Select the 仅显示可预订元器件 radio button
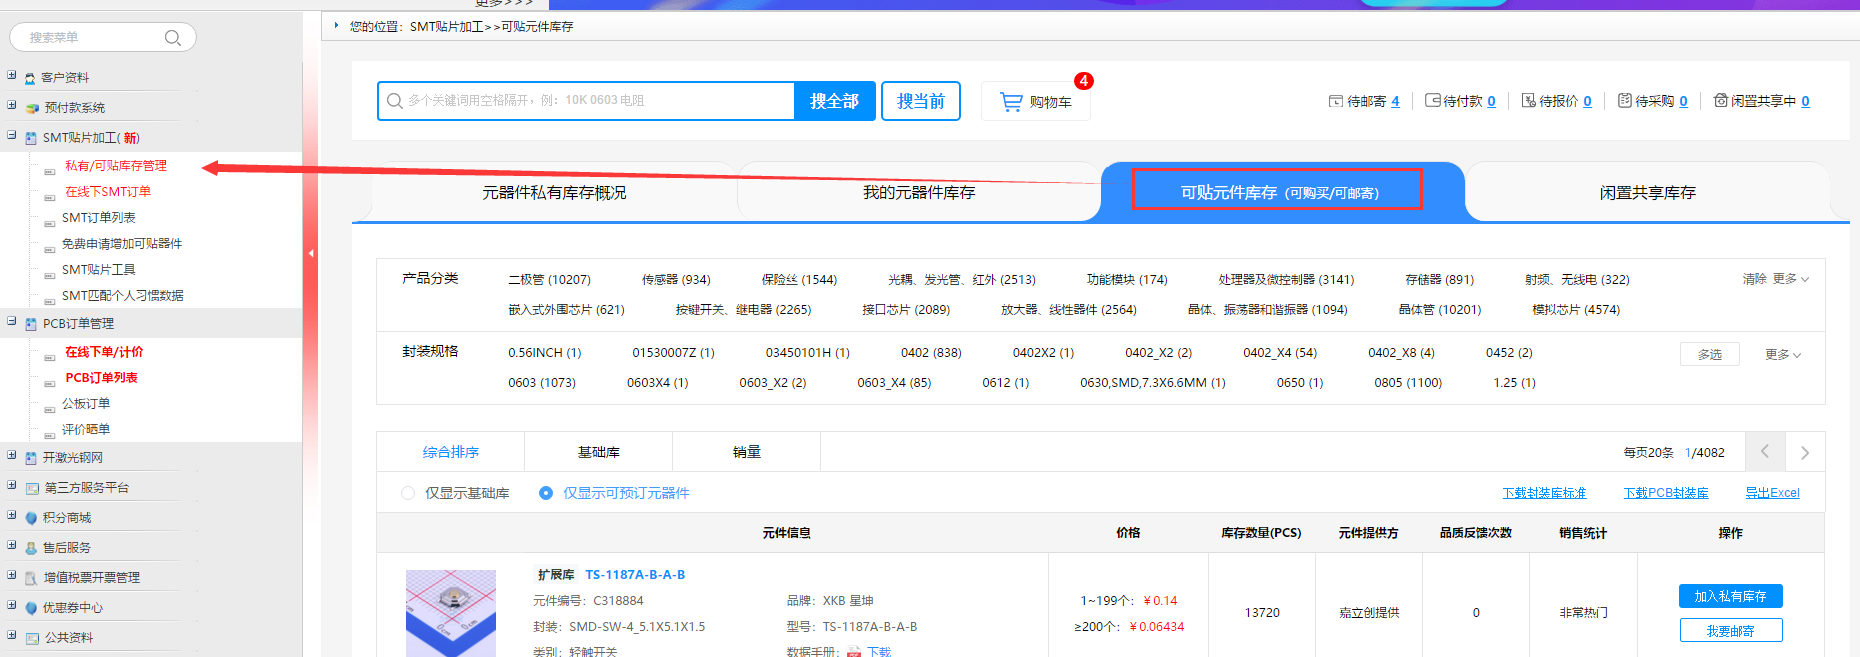The height and width of the screenshot is (657, 1860). (x=546, y=493)
